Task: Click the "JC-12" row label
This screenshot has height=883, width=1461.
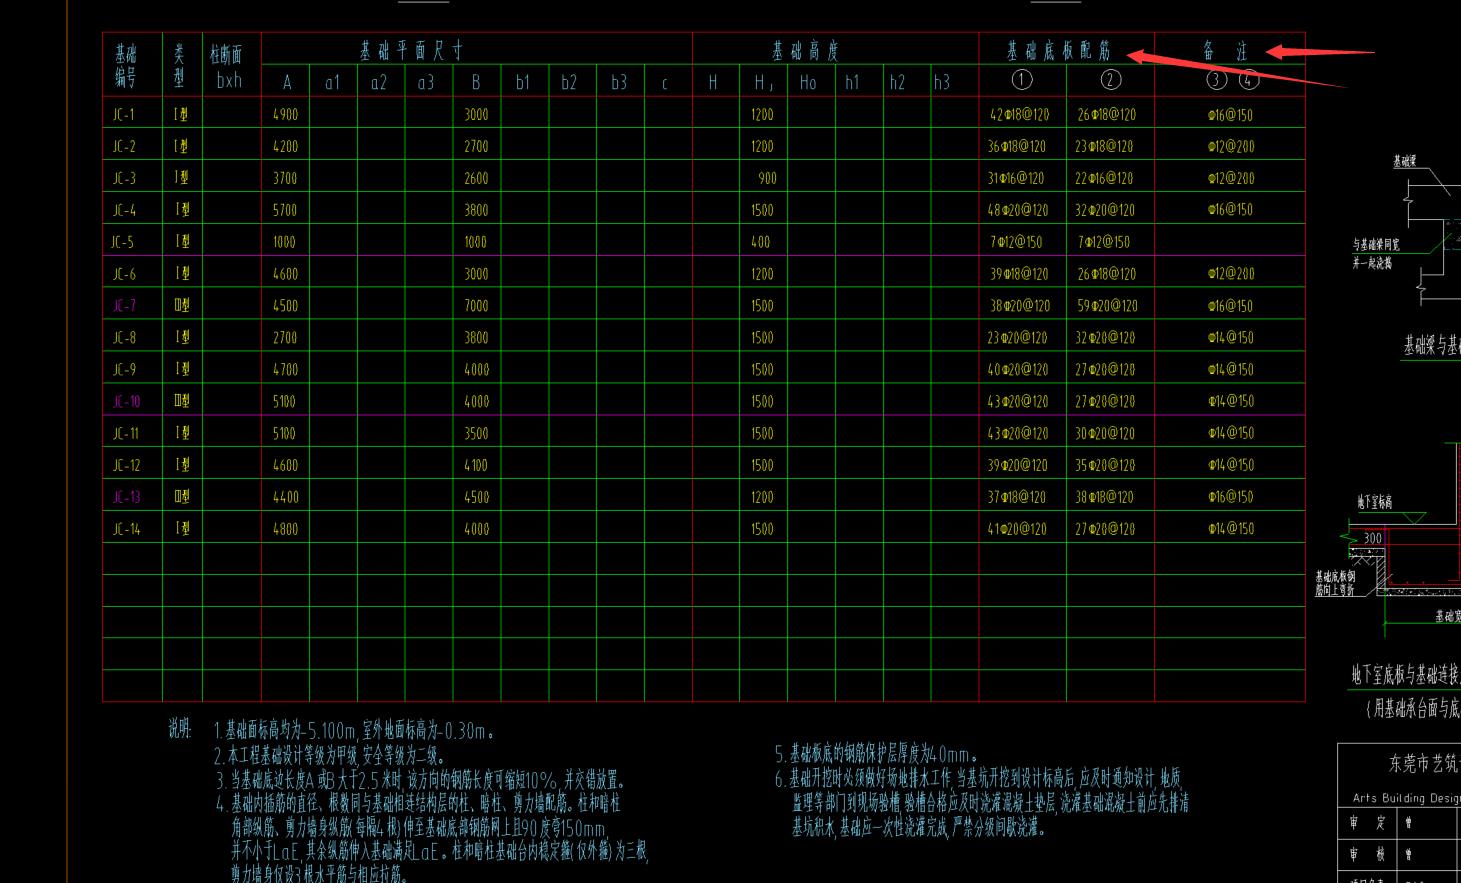Action: point(127,465)
